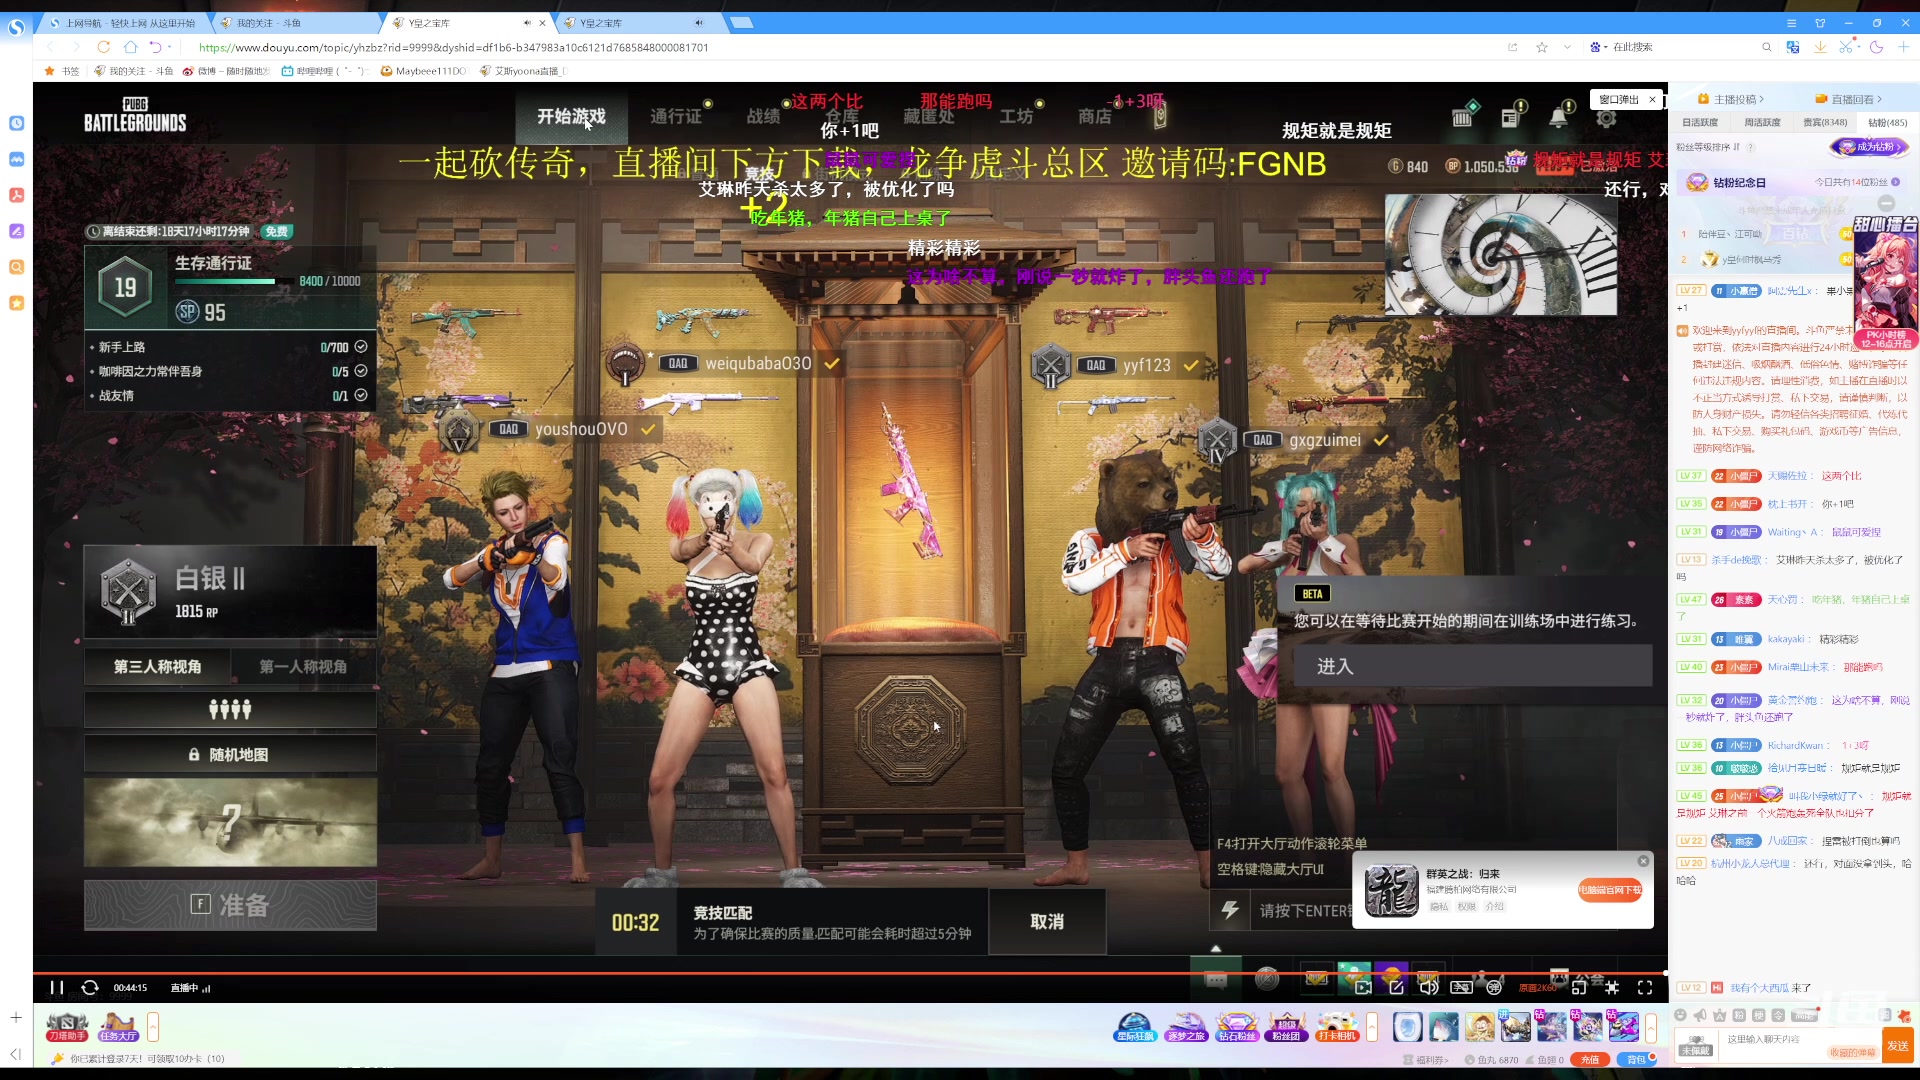This screenshot has height=1080, width=1920.
Task: Expand the search engine dropdown arrow
Action: [1606, 47]
